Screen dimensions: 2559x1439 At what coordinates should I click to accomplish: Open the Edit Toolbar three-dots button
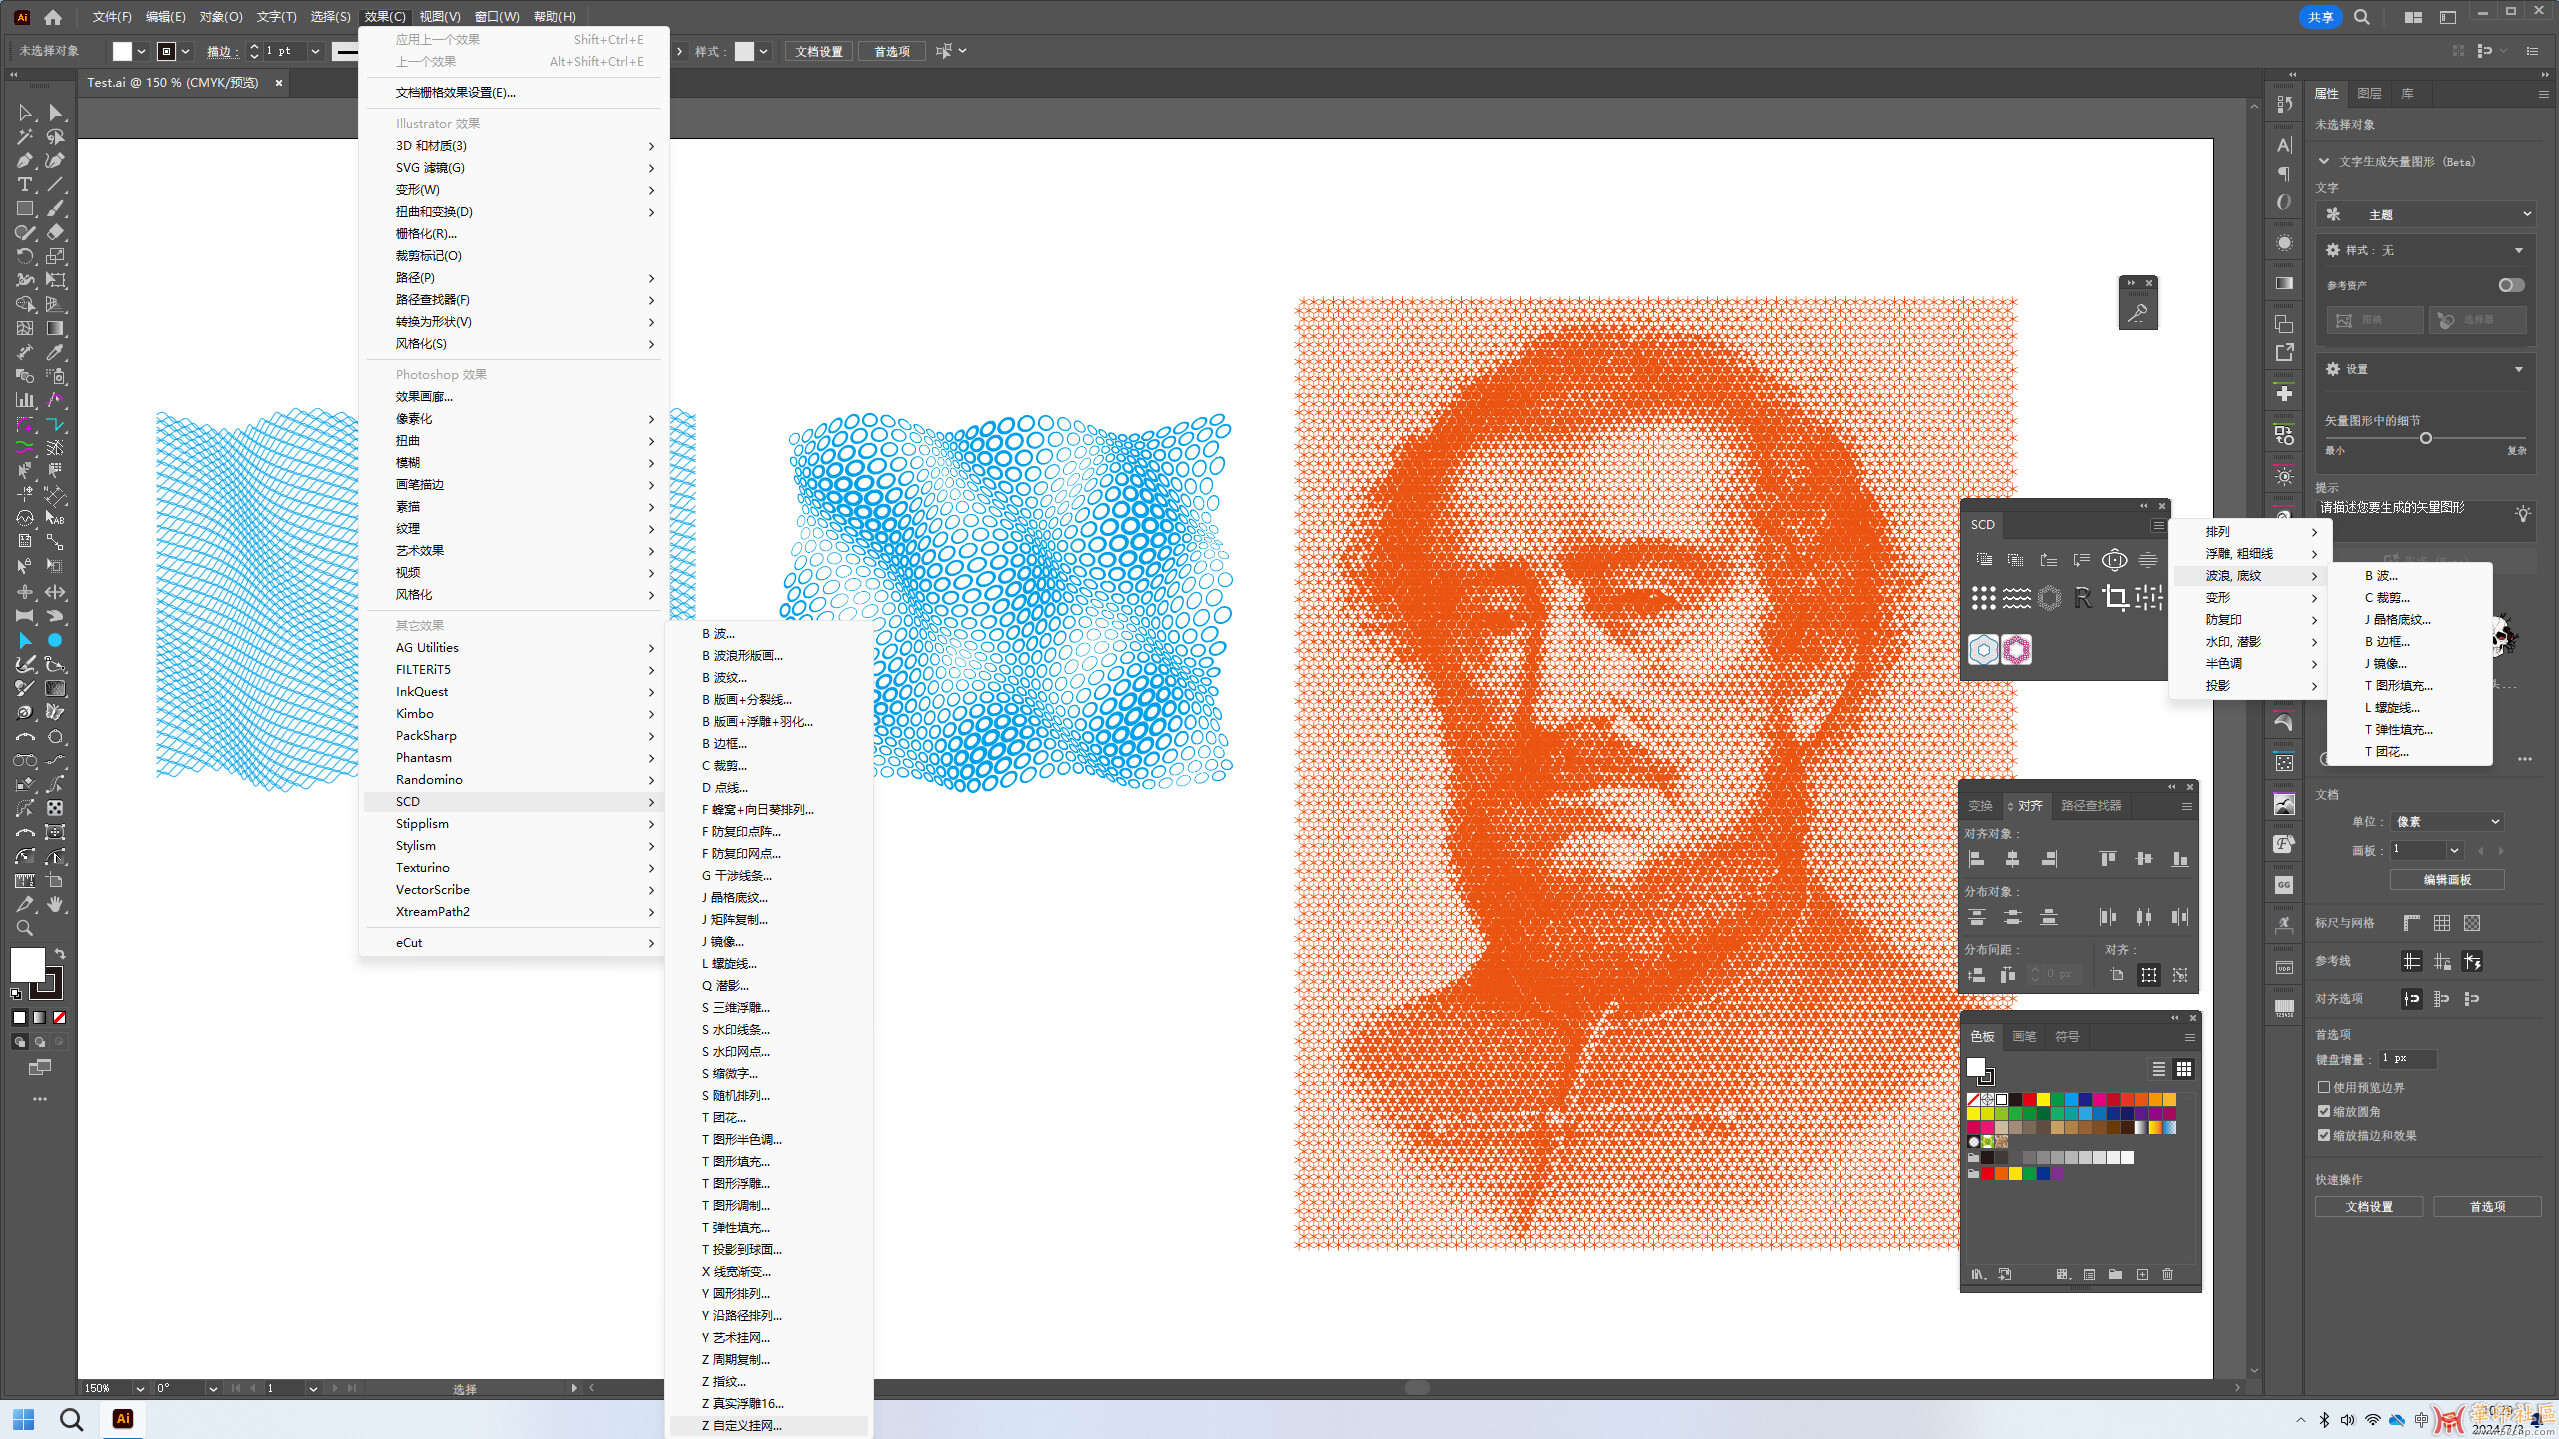[40, 1099]
